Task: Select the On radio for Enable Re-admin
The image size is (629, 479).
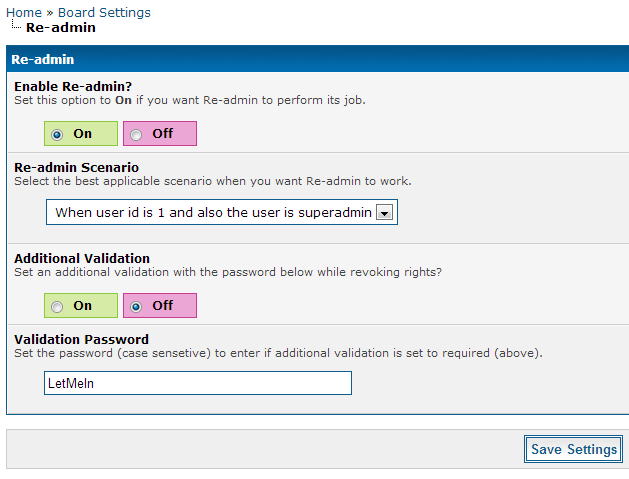Action: point(57,134)
